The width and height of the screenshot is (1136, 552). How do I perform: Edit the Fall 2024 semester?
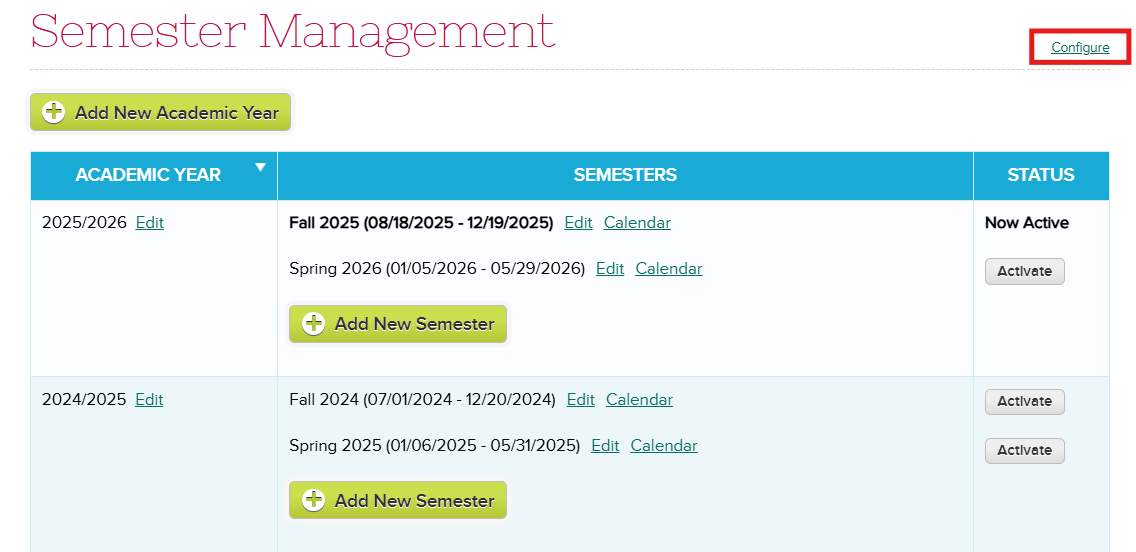pos(580,399)
